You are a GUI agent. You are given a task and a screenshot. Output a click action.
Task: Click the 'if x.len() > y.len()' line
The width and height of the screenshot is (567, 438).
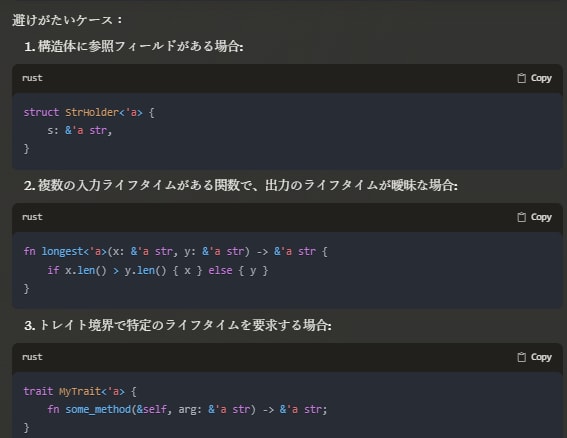[158, 271]
